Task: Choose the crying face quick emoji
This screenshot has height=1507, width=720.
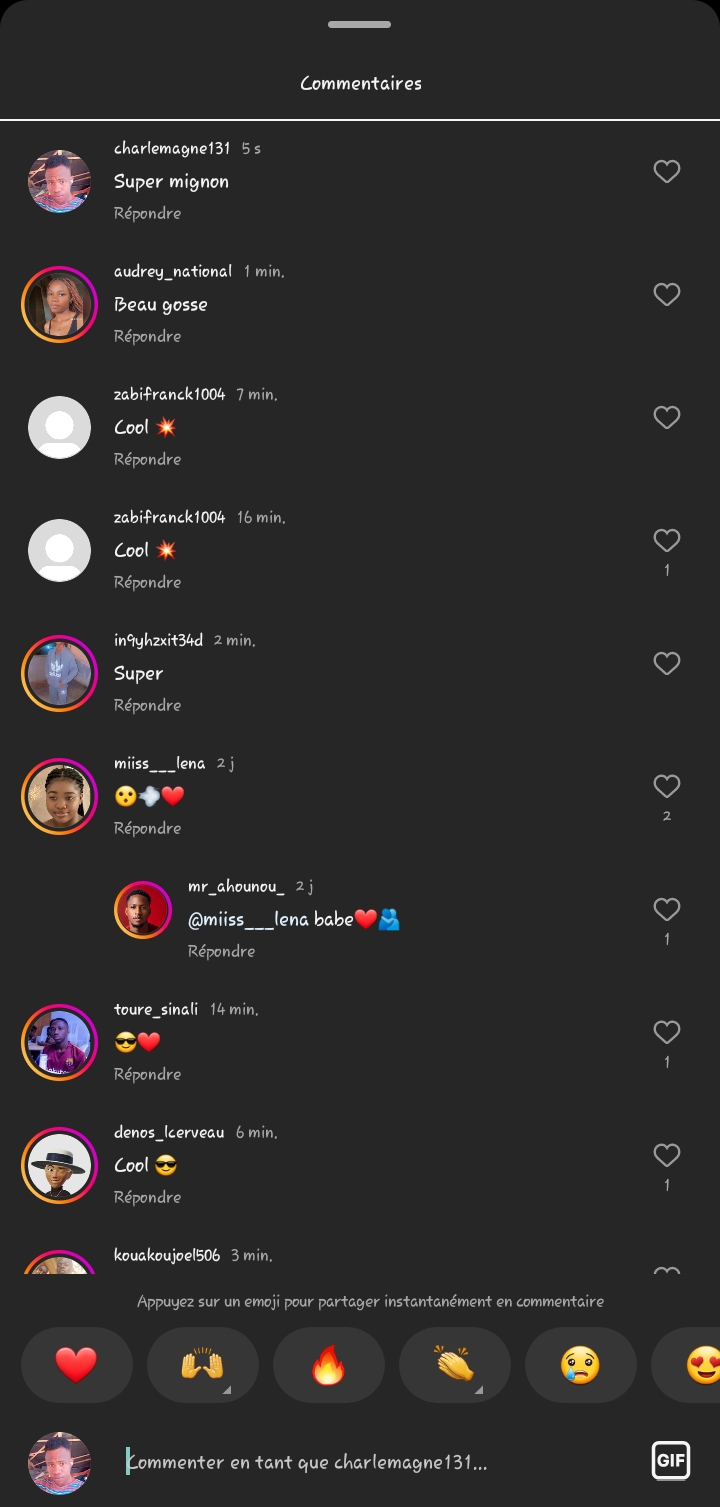Action: point(580,1365)
